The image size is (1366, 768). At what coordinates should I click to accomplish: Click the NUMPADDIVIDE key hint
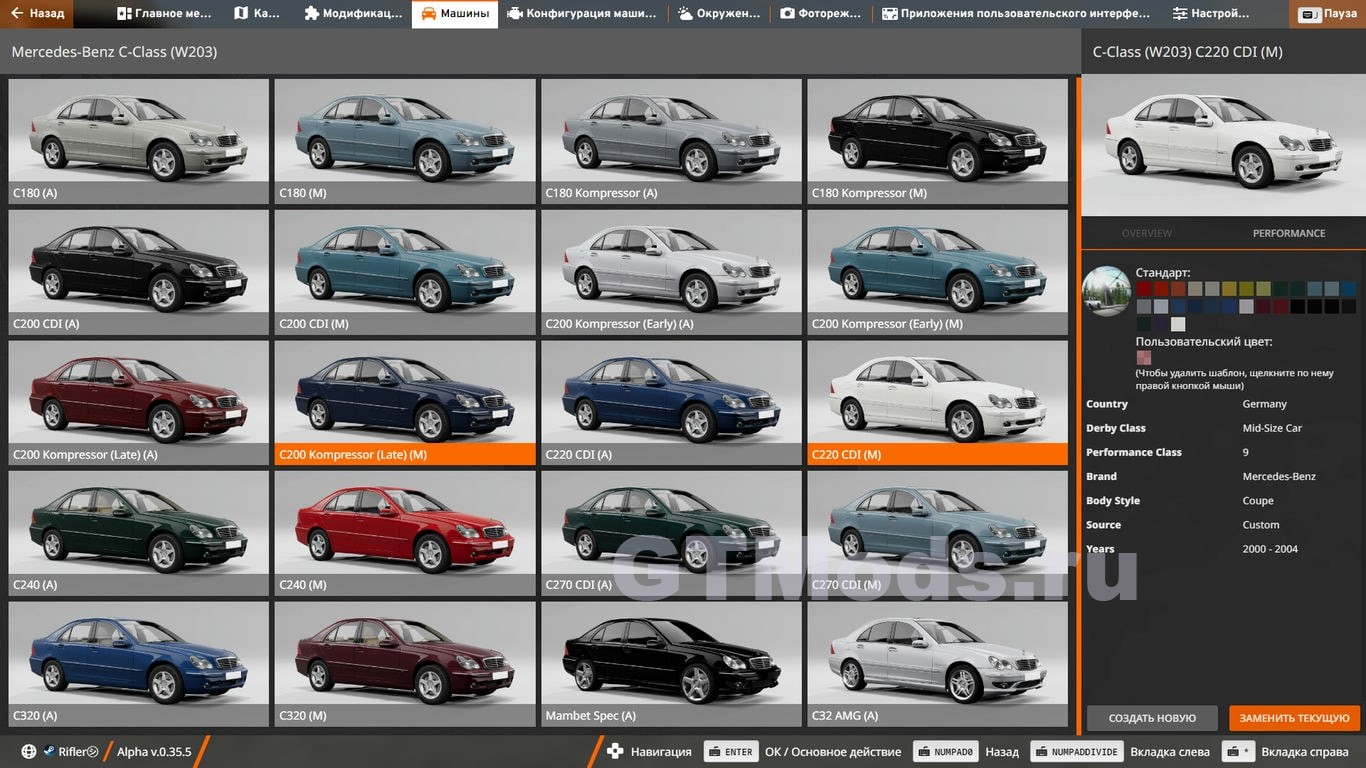pos(1076,752)
